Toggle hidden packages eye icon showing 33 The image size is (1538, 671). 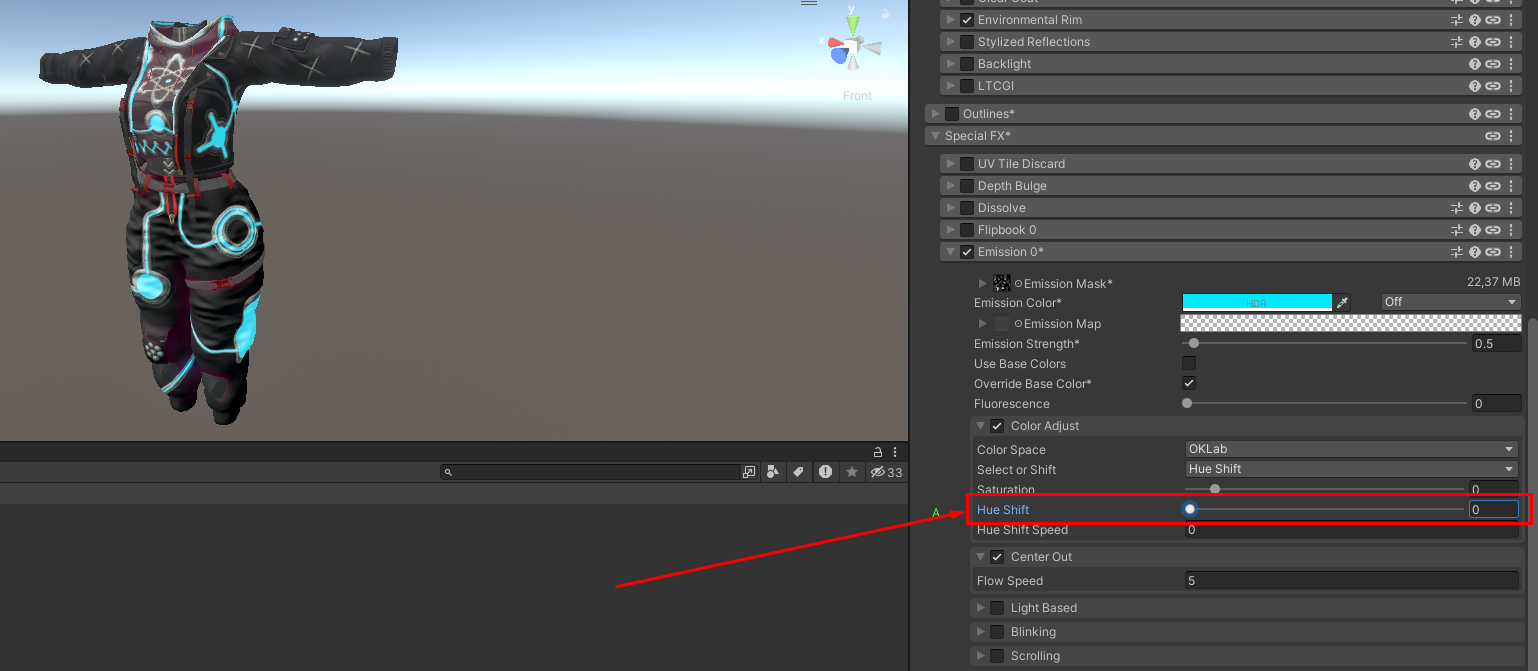click(886, 472)
